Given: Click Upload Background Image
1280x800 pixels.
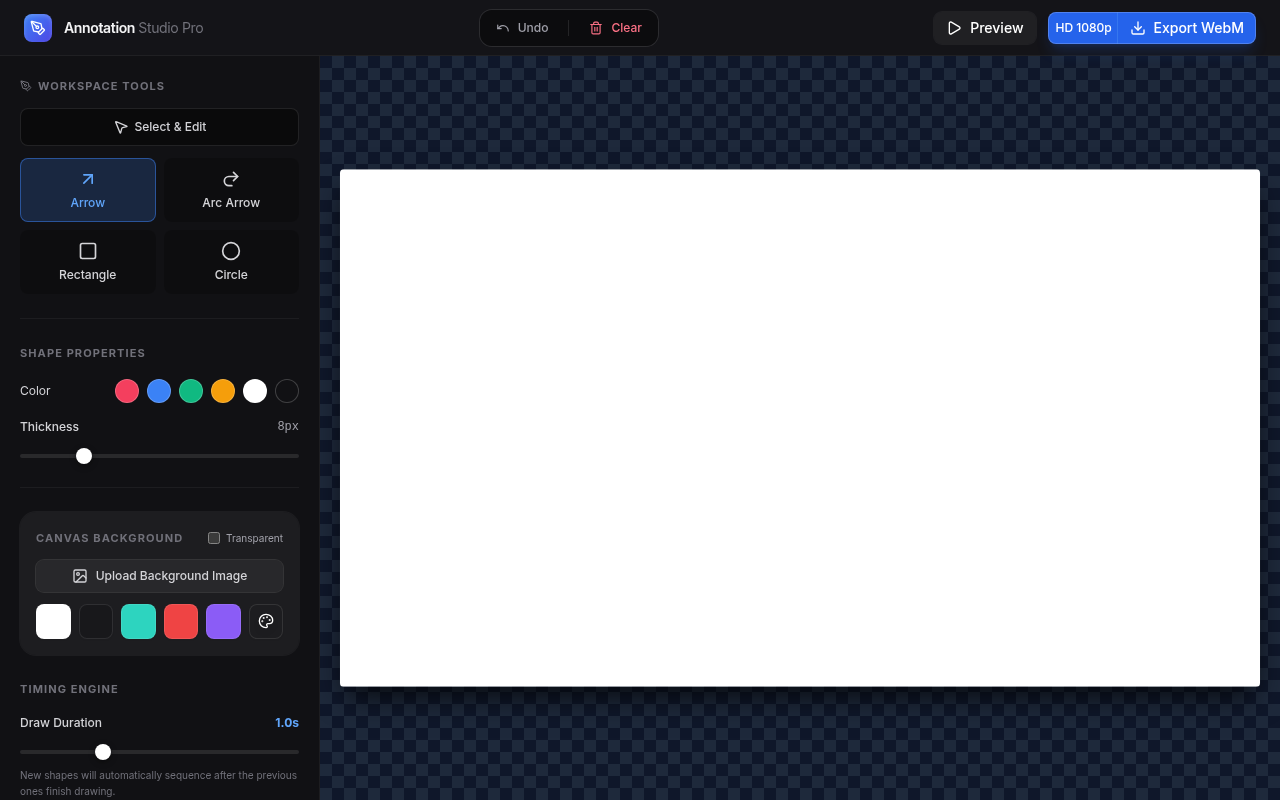Looking at the screenshot, I should coord(159,575).
